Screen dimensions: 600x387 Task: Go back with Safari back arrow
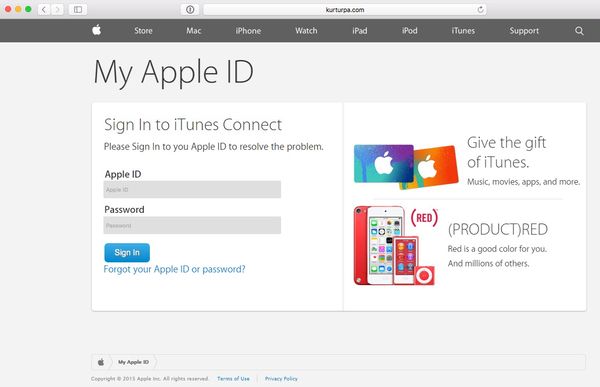[44, 10]
